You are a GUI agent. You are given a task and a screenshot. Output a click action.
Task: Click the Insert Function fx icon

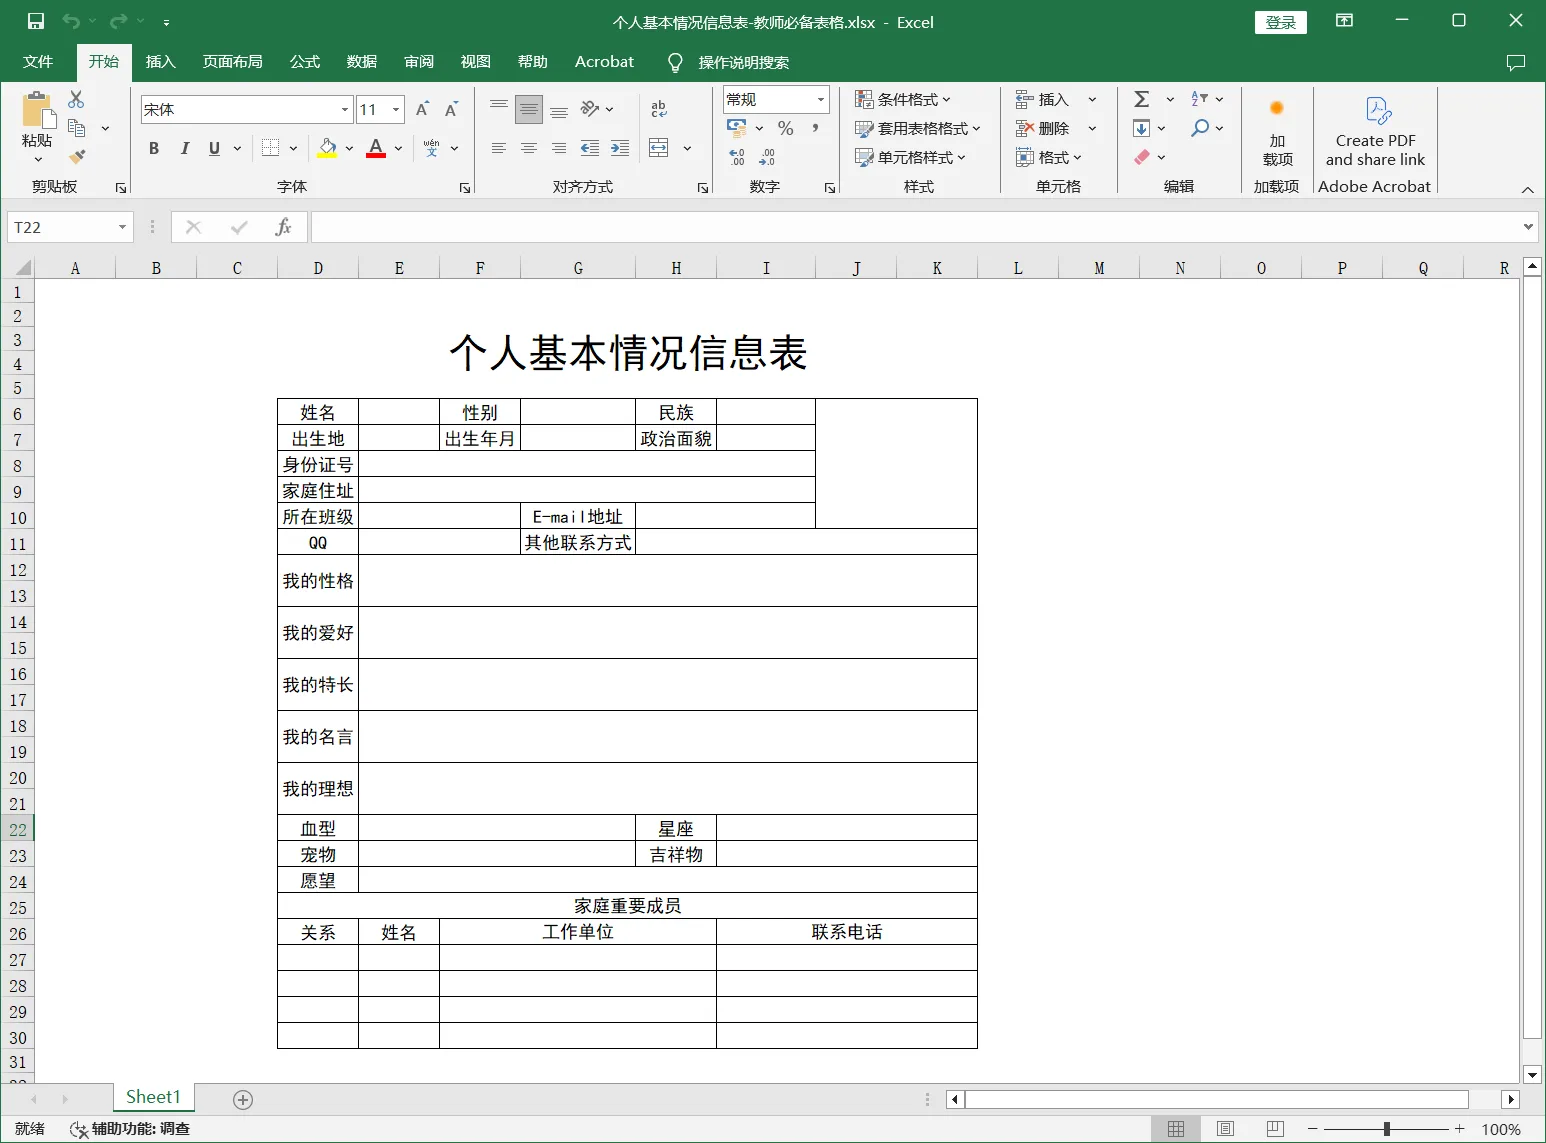[283, 227]
